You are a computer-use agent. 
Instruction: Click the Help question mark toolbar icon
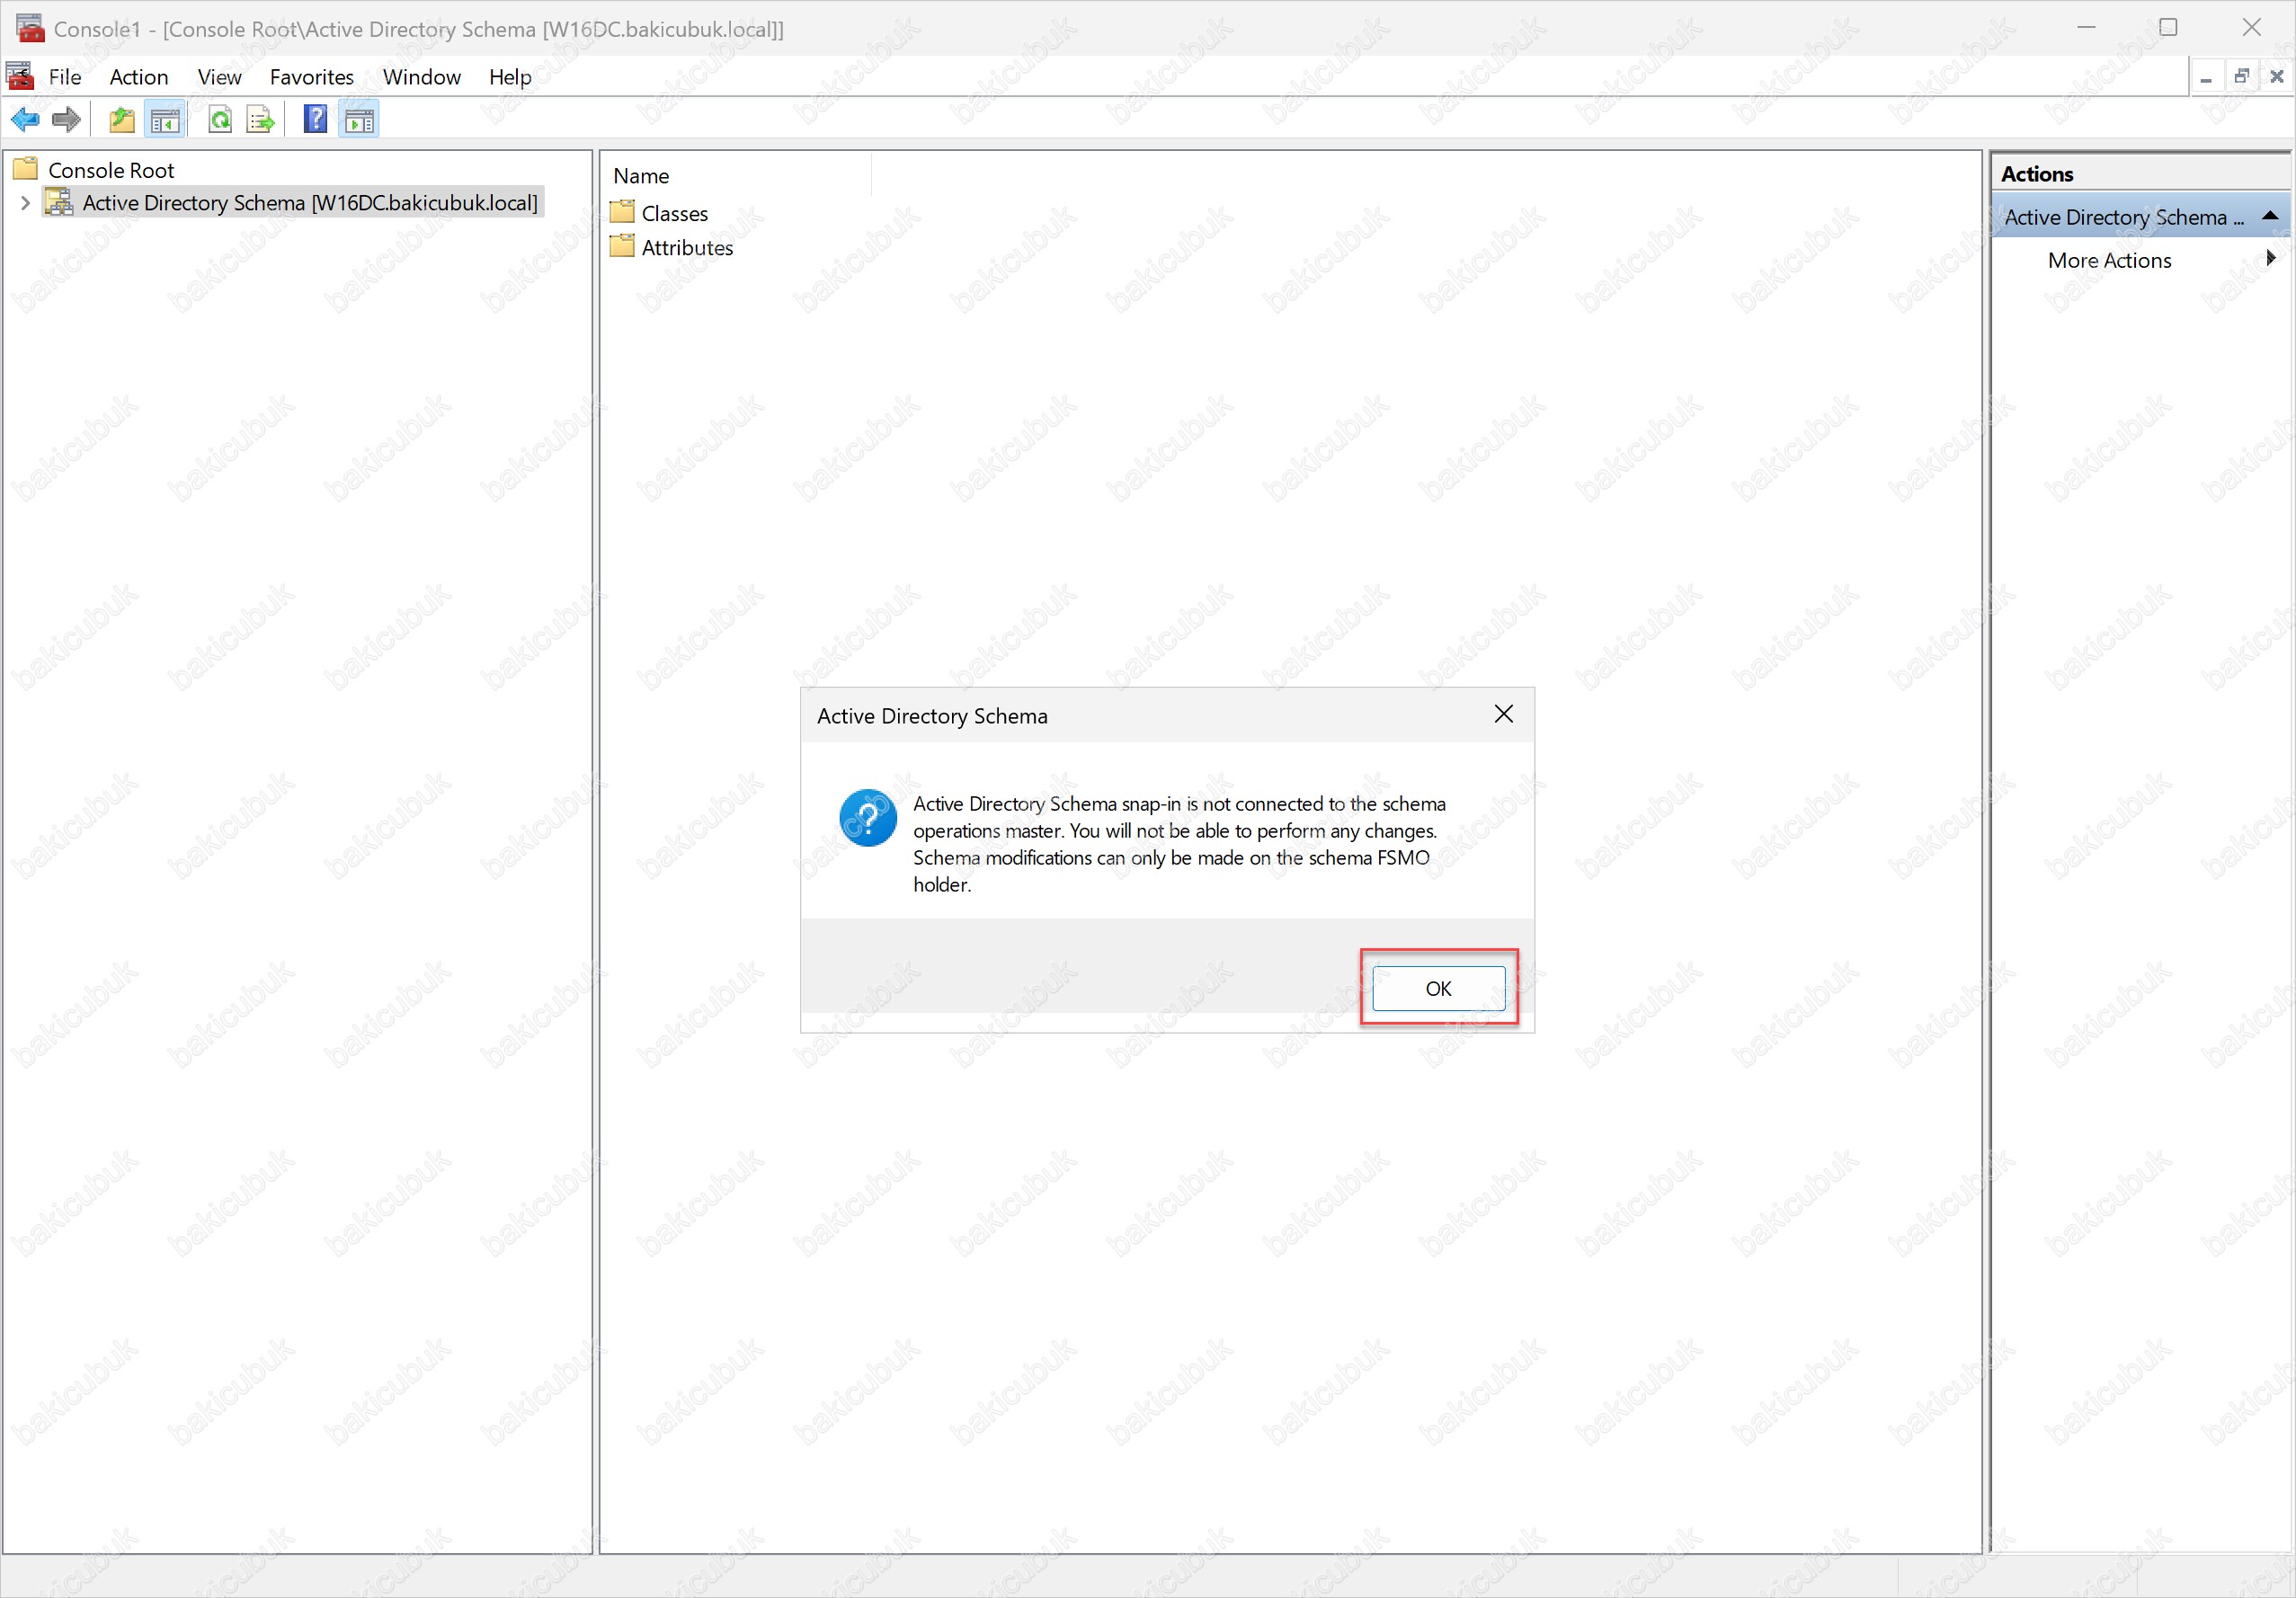tap(315, 120)
